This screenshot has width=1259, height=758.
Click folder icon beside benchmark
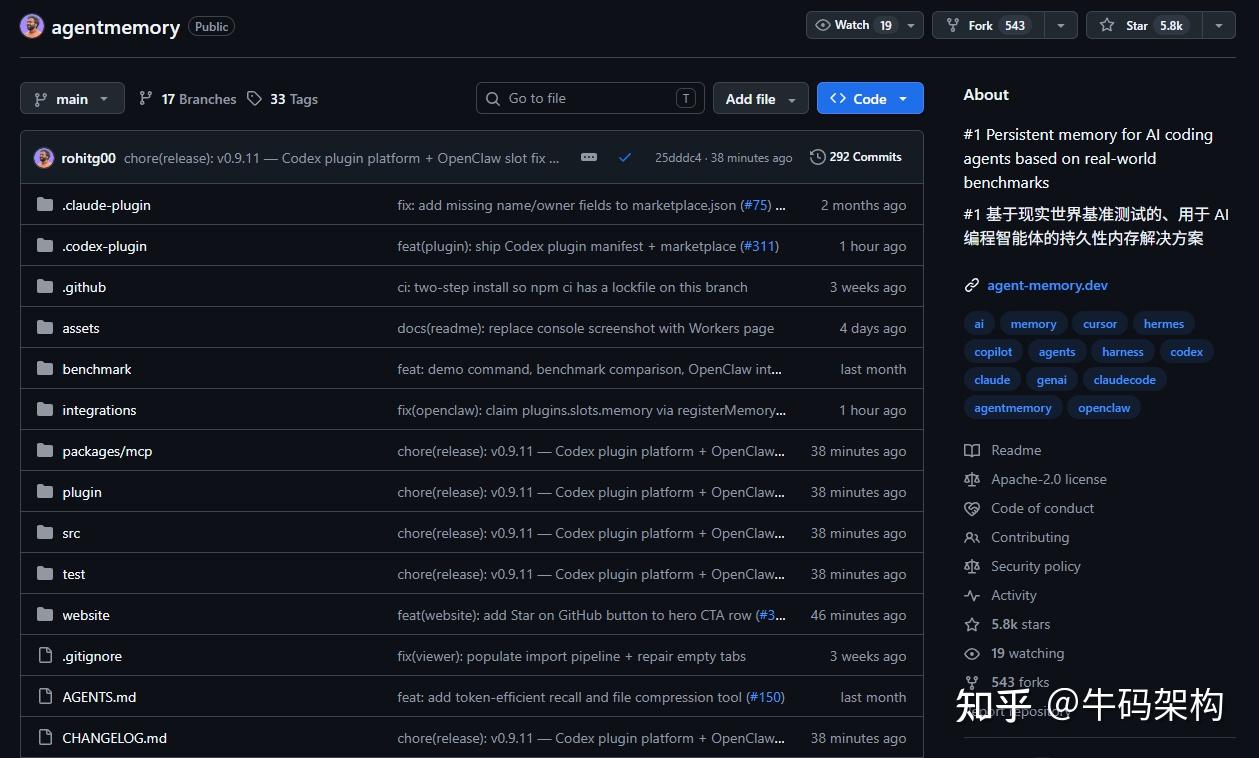coord(44,369)
